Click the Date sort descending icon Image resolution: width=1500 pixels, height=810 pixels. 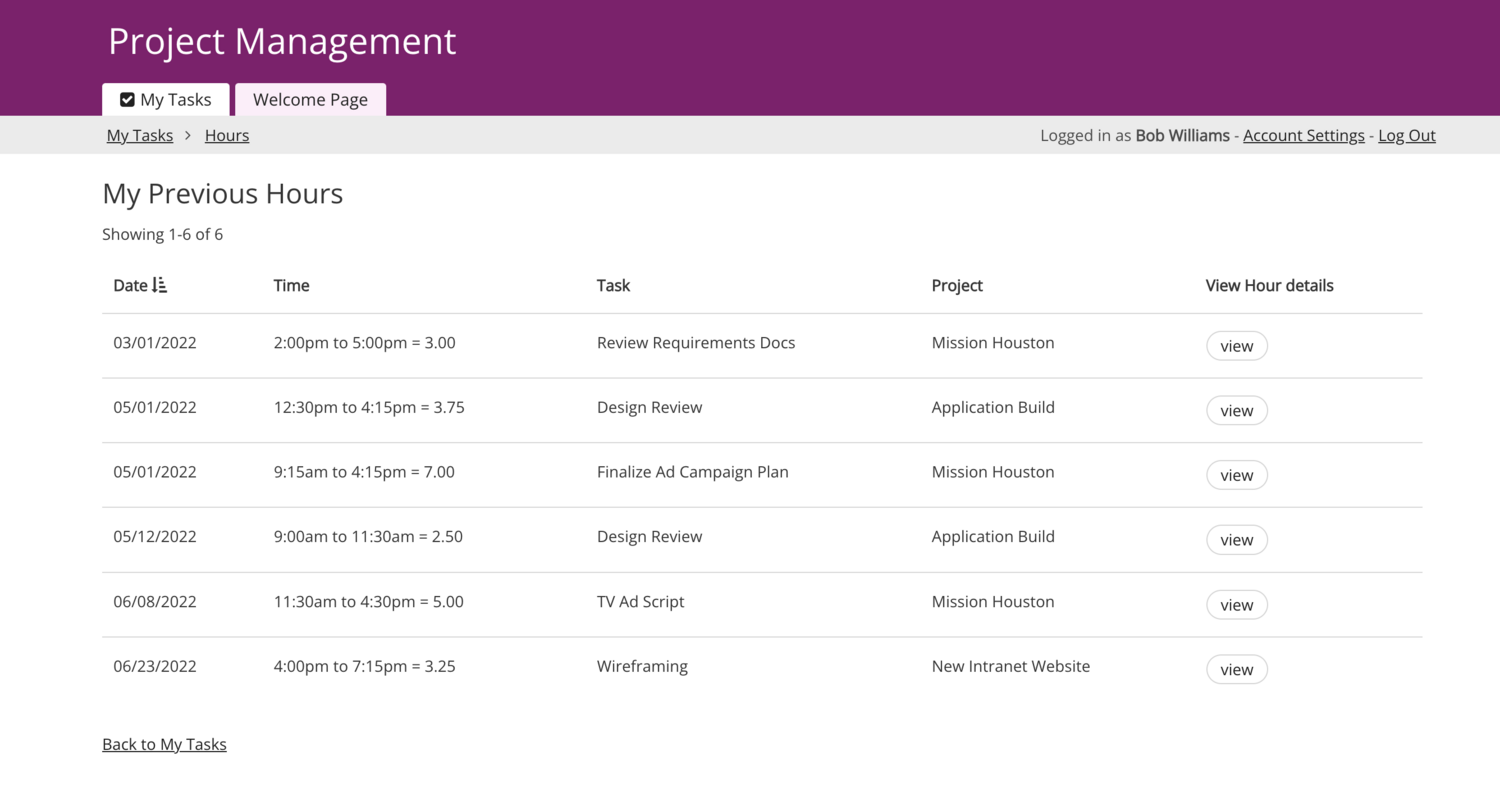coord(160,286)
